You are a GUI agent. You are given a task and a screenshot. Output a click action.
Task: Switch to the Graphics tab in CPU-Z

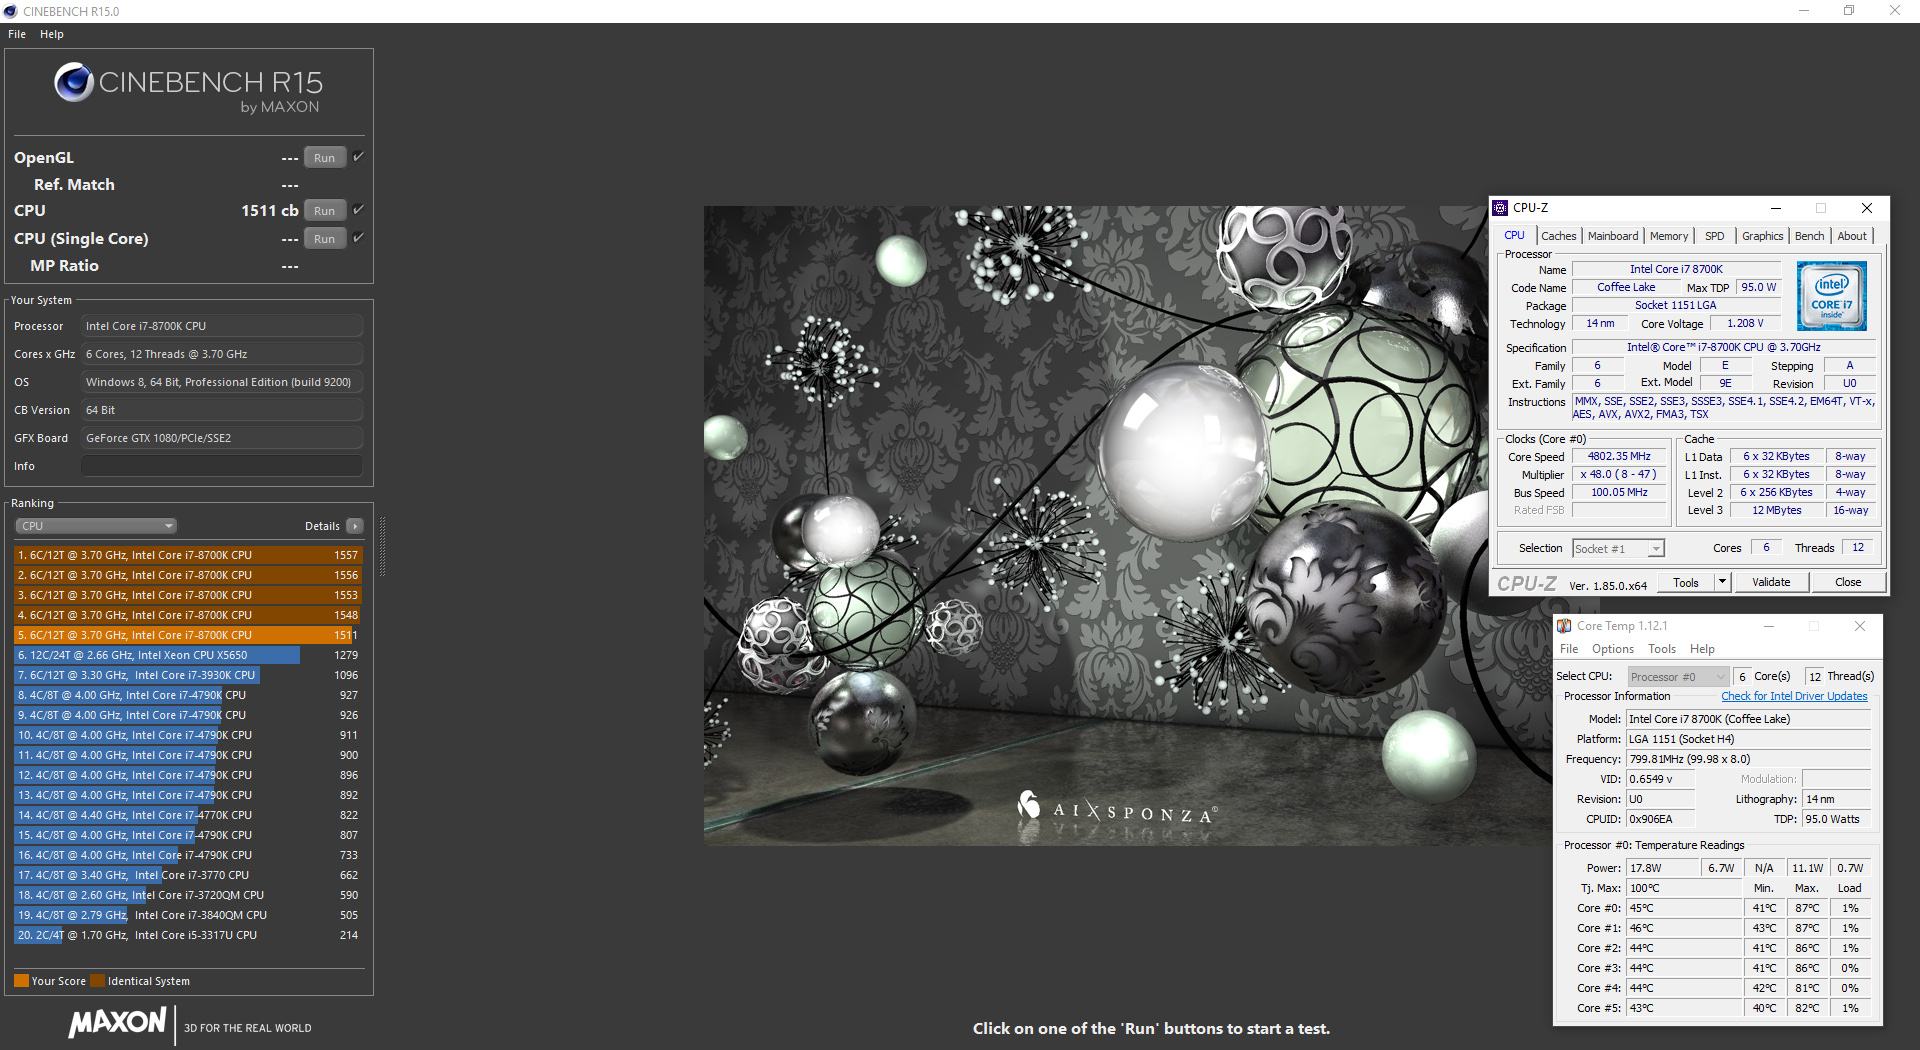click(1762, 236)
